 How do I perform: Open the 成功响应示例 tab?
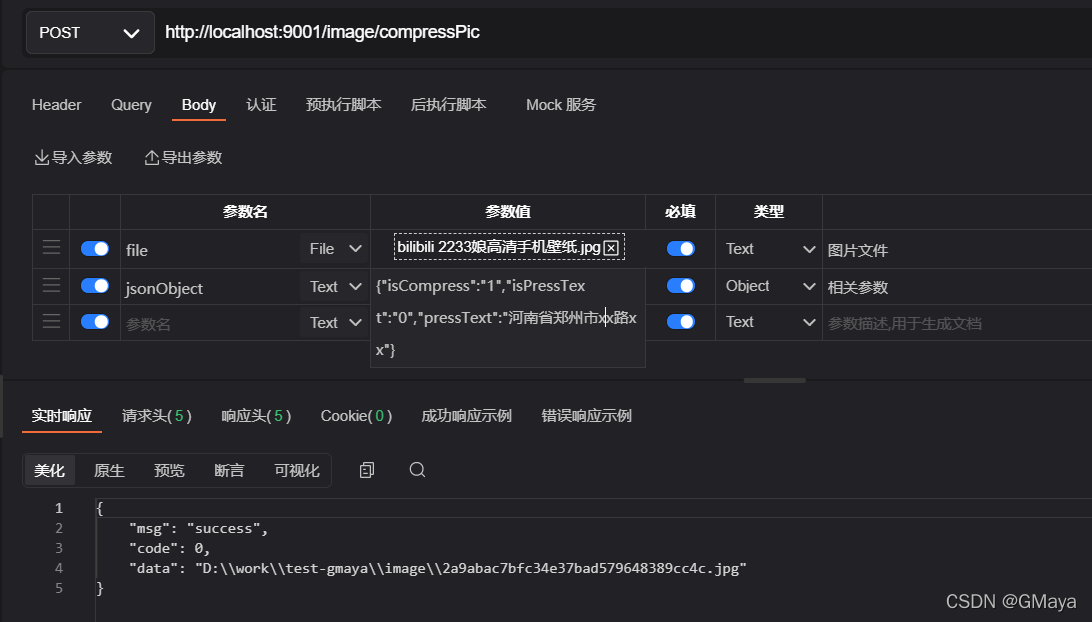coord(467,416)
